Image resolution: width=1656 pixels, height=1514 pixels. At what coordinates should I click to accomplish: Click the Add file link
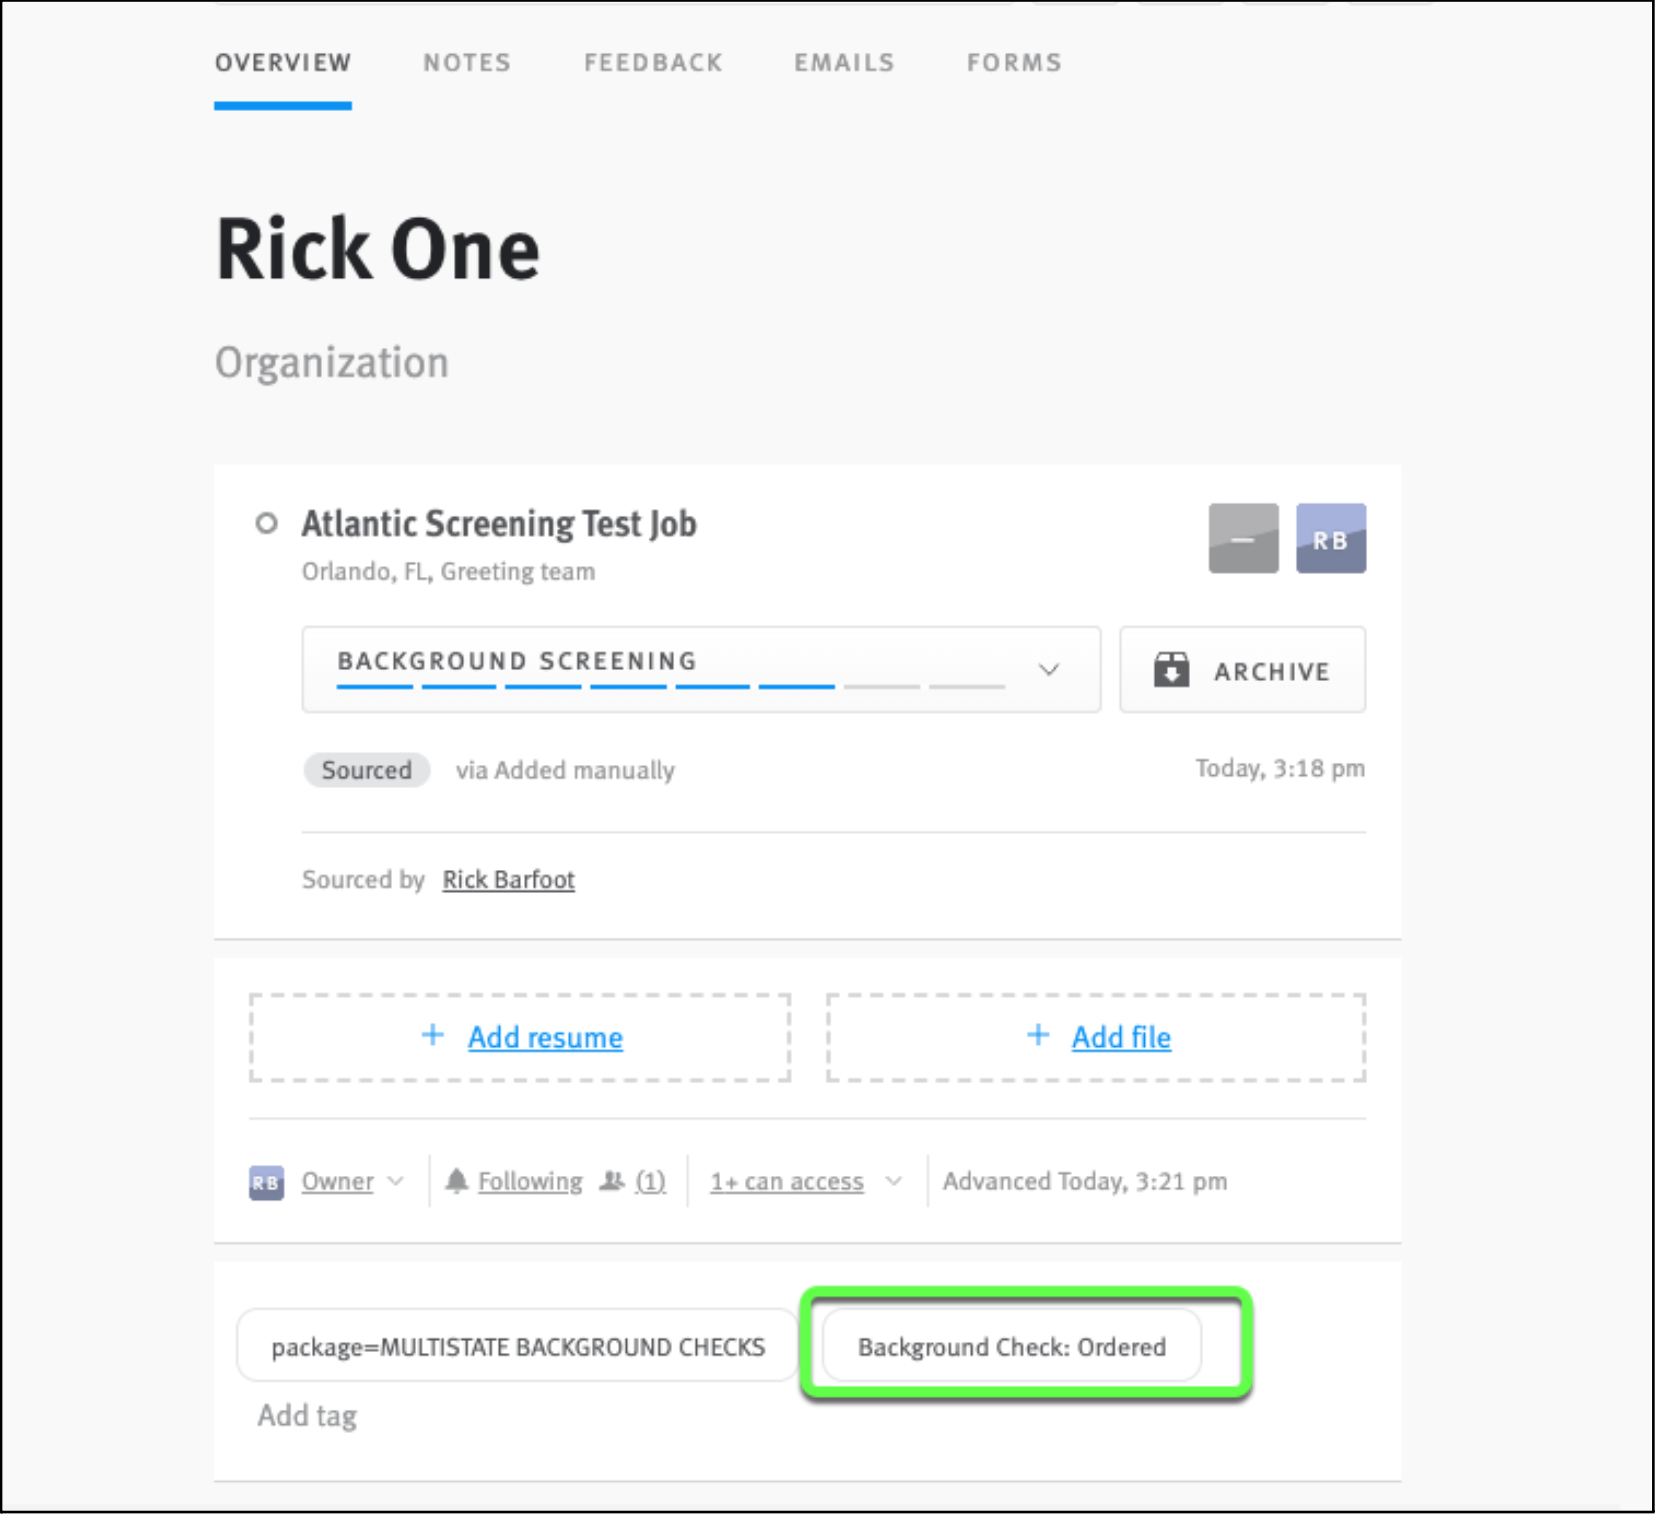coord(1121,1037)
